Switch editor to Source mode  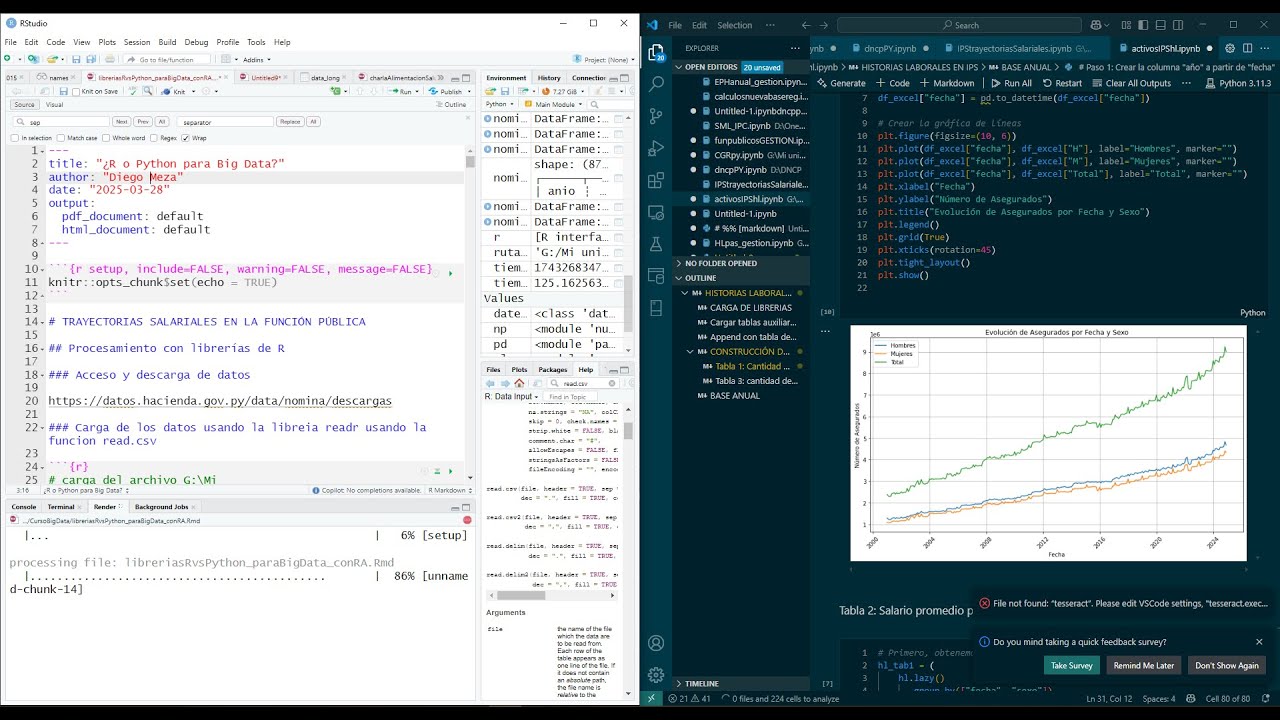coord(25,104)
